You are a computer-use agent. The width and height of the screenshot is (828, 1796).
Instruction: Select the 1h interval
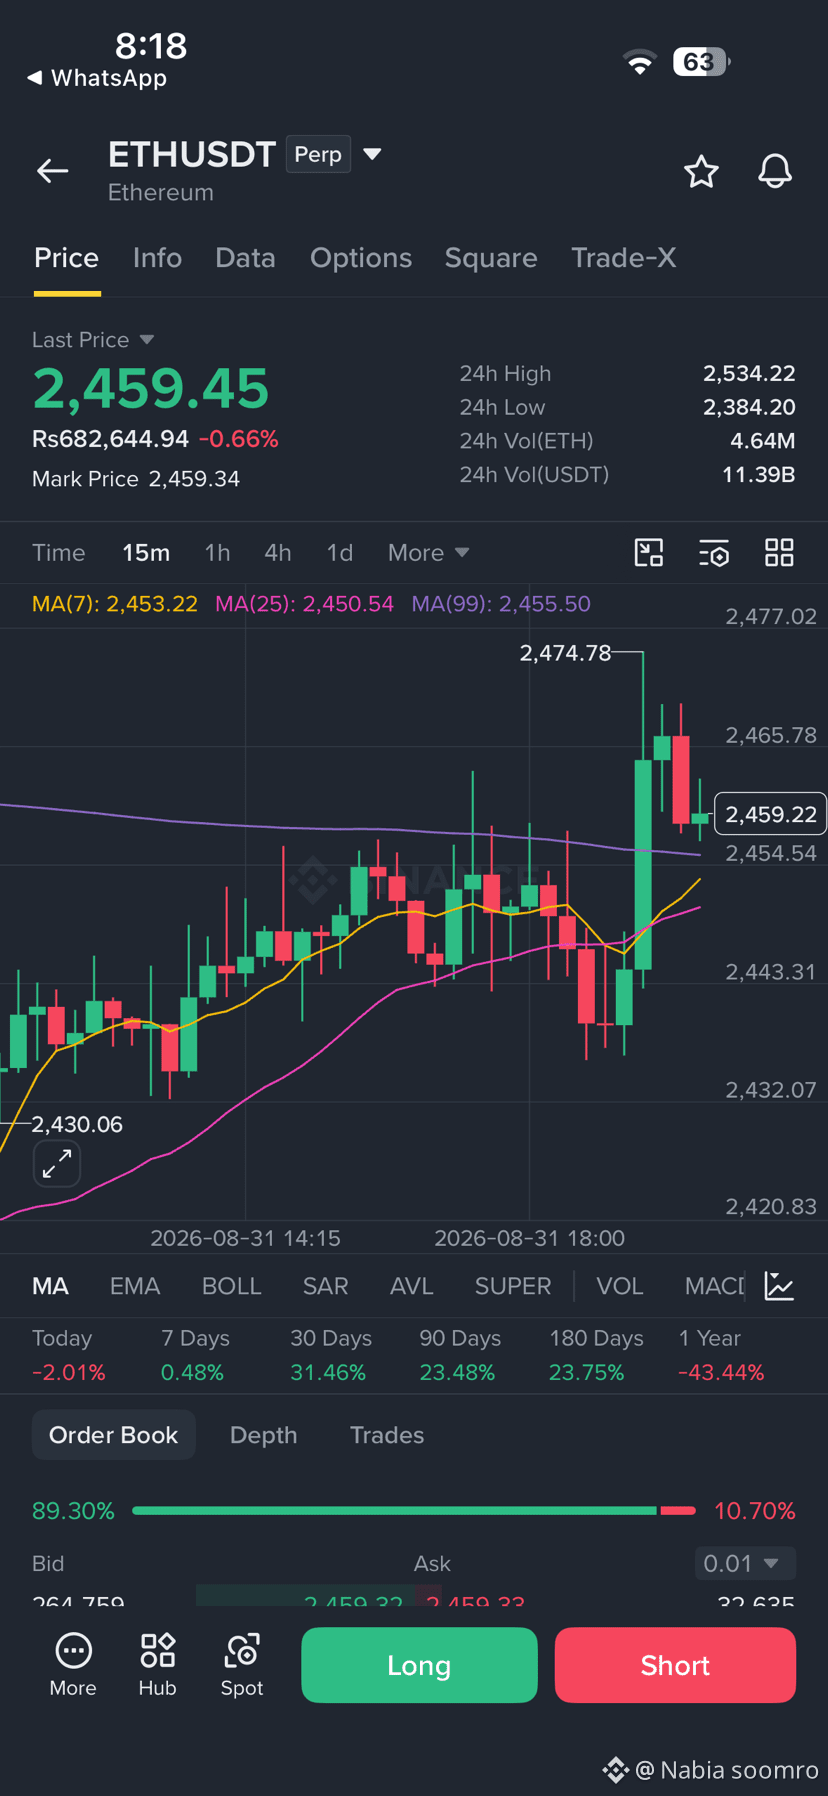[x=217, y=553]
